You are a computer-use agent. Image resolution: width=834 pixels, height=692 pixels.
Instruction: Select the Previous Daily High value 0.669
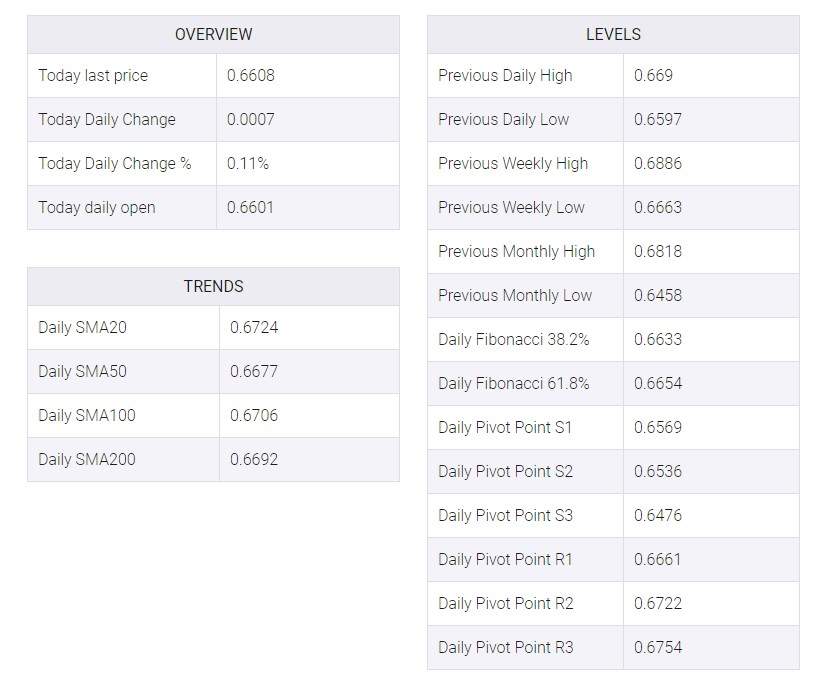(x=653, y=76)
